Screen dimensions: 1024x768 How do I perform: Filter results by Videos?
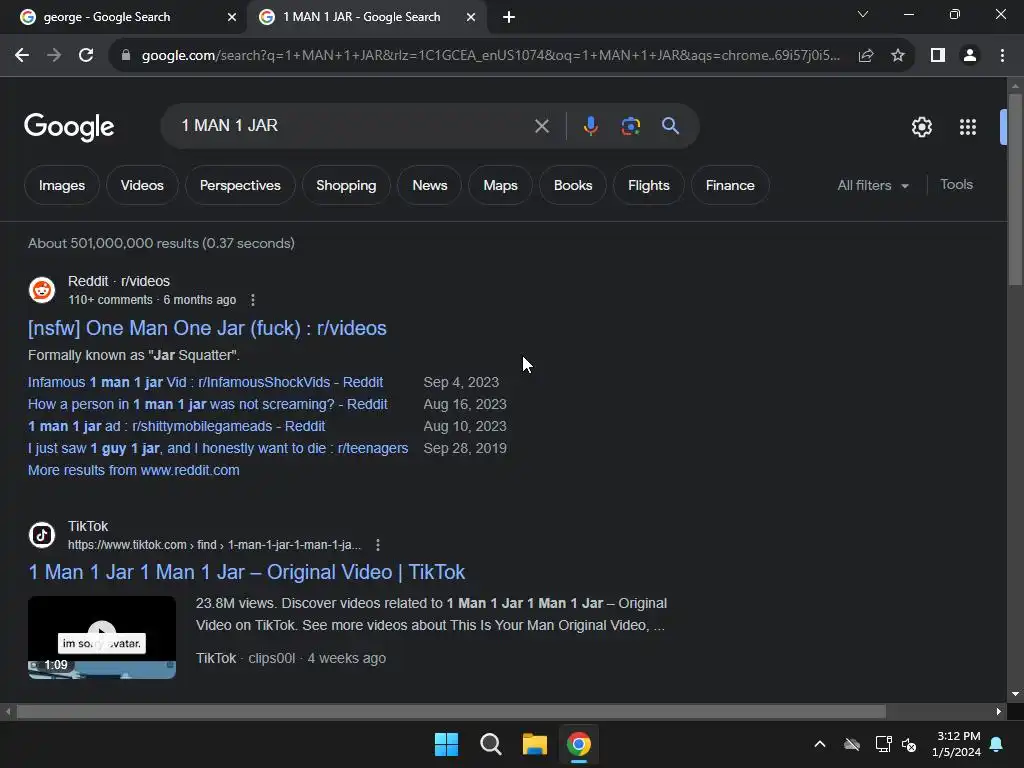pos(142,185)
